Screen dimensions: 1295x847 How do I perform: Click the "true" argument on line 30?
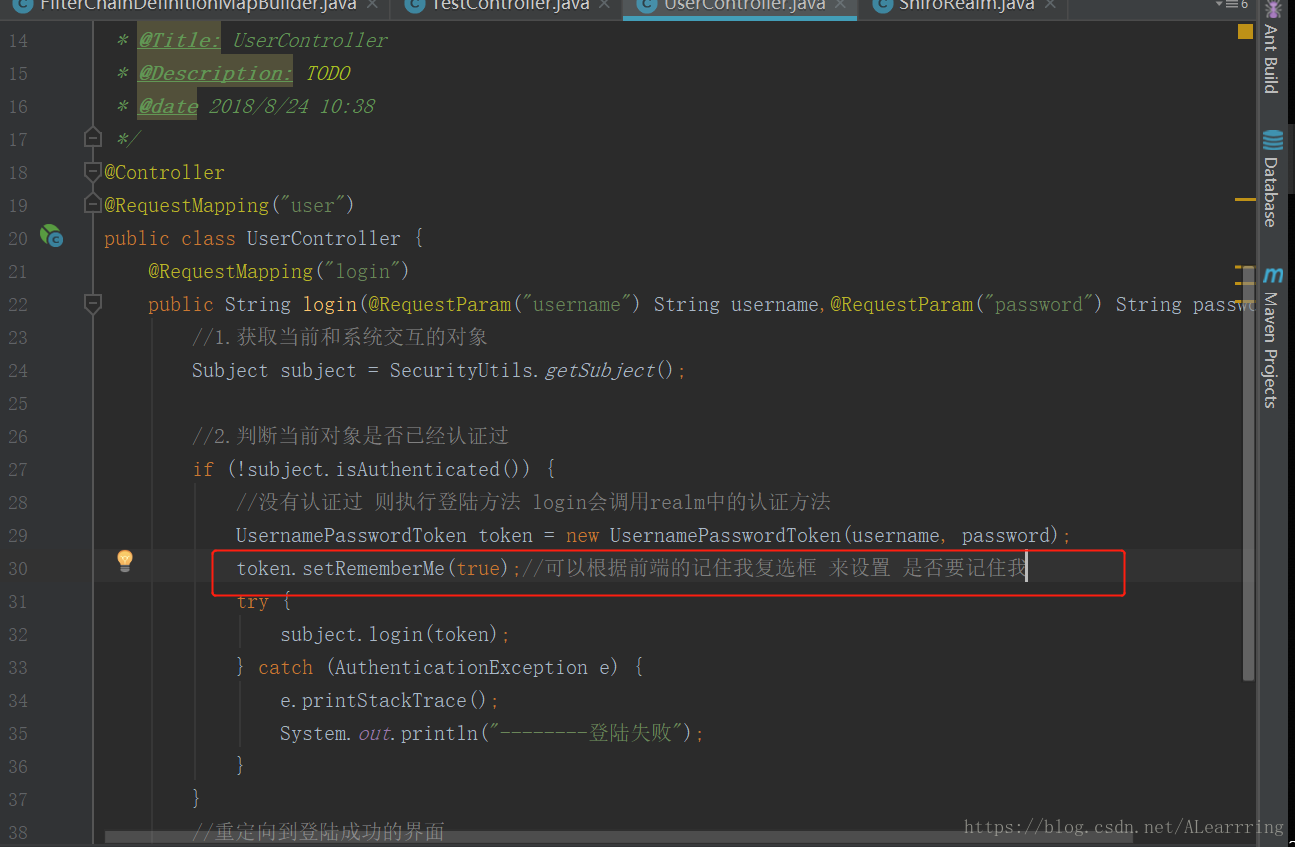[478, 568]
